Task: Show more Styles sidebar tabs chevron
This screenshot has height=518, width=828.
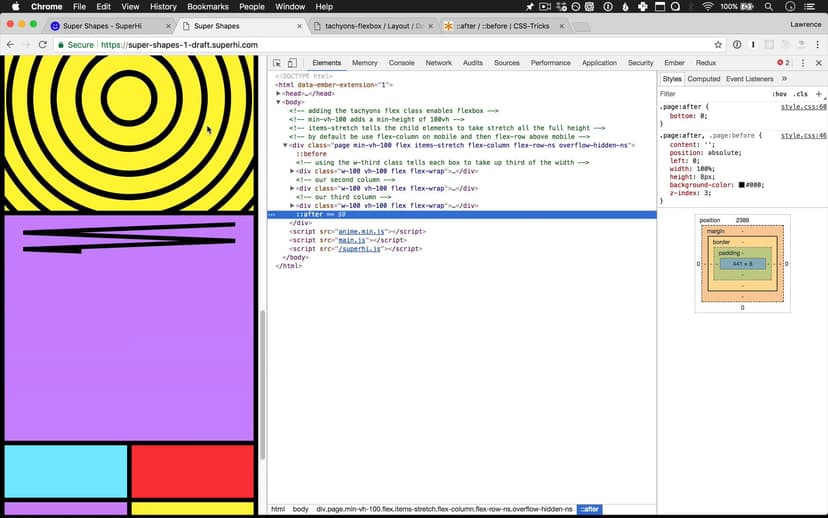Action: point(784,78)
